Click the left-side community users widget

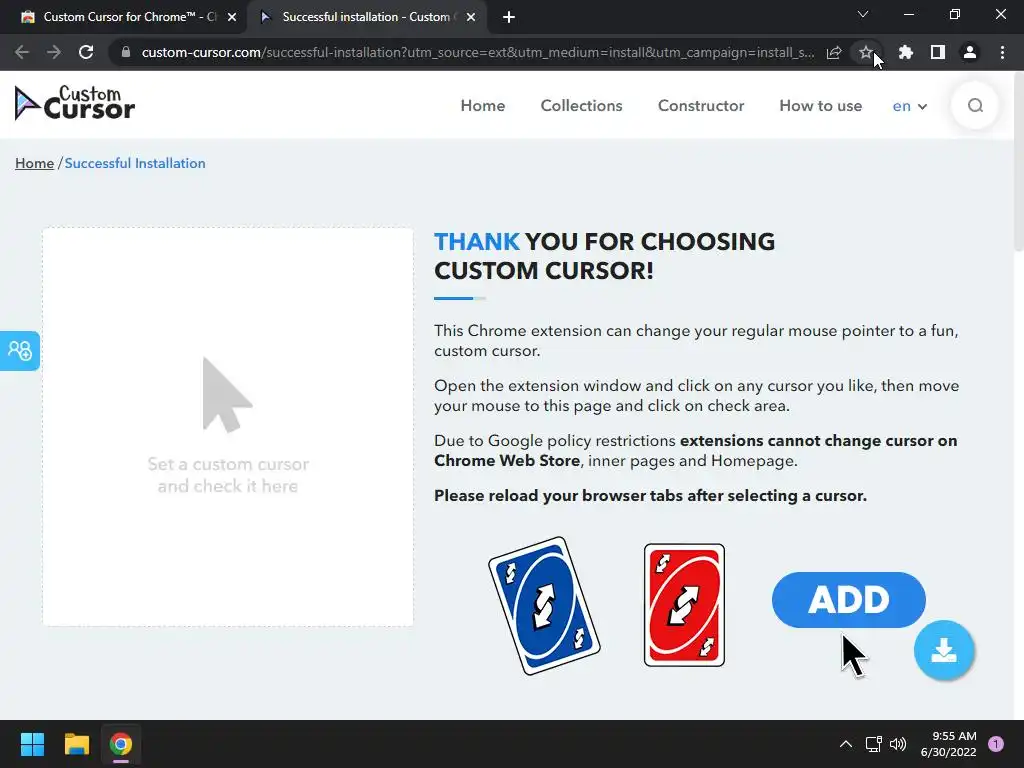coord(20,351)
